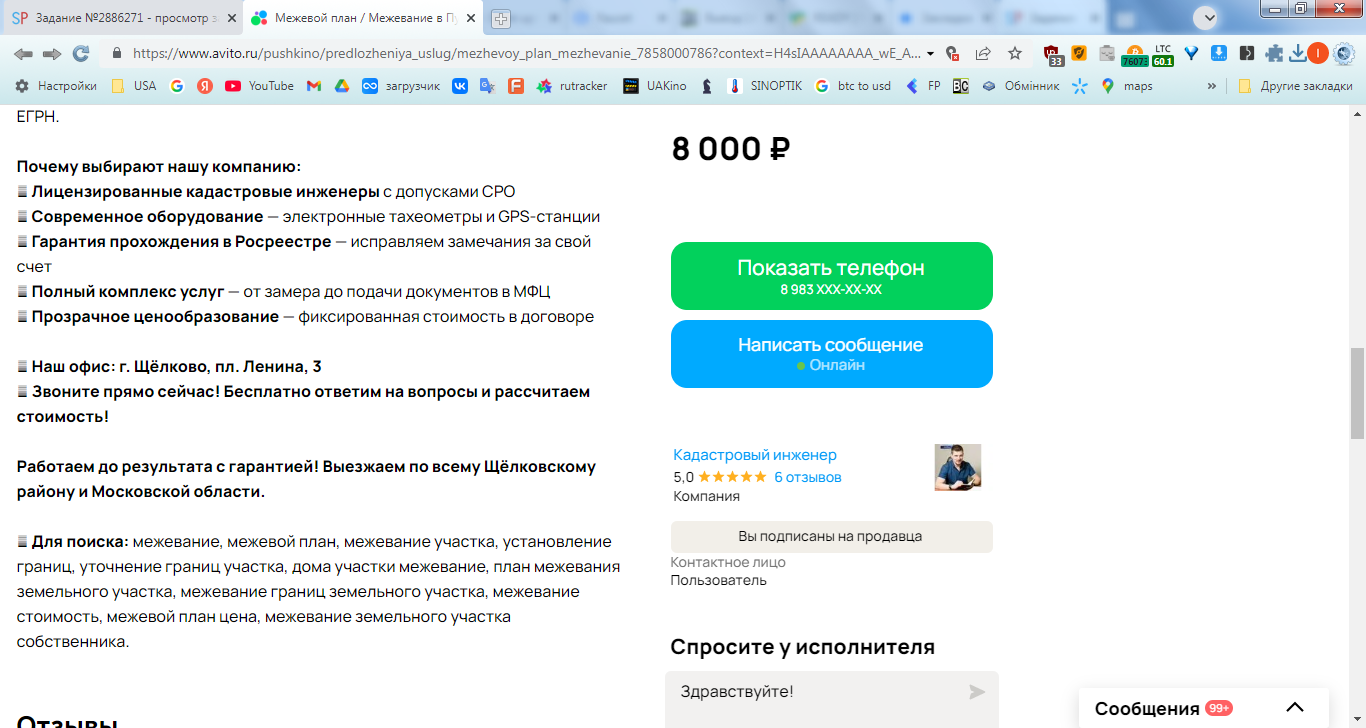Image resolution: width=1366 pixels, height=728 pixels.
Task: Click Написать сообщение button
Action: pos(831,354)
